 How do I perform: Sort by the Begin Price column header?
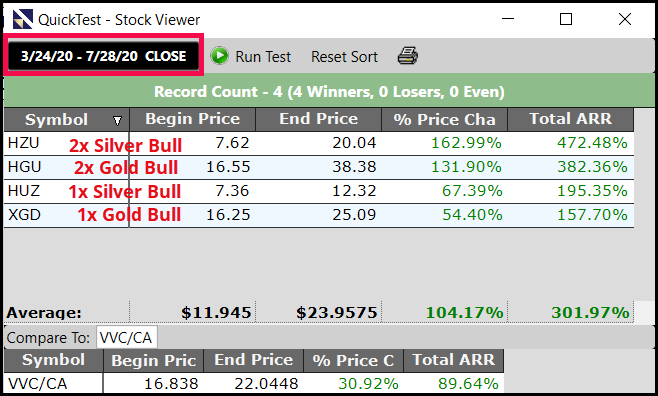[x=193, y=120]
